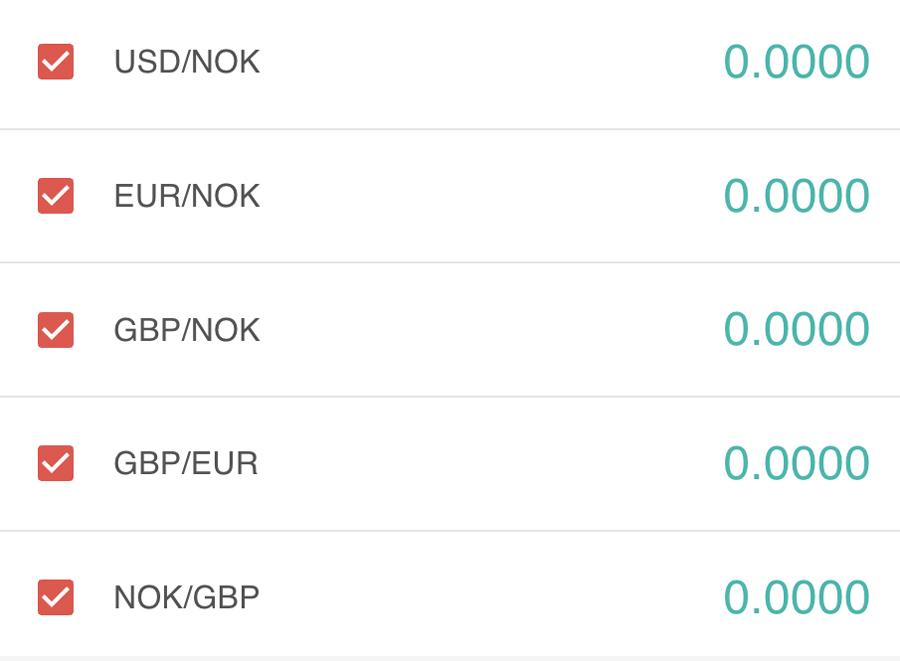Tap the NOK/GBP pair label

tap(187, 597)
